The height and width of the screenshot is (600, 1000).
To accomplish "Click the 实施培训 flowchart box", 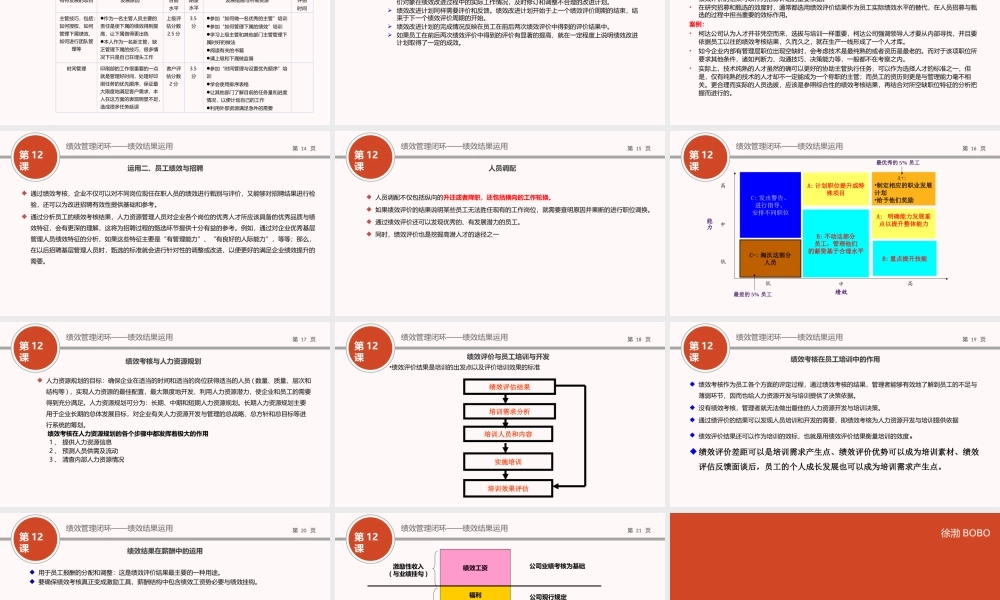I will [x=508, y=461].
